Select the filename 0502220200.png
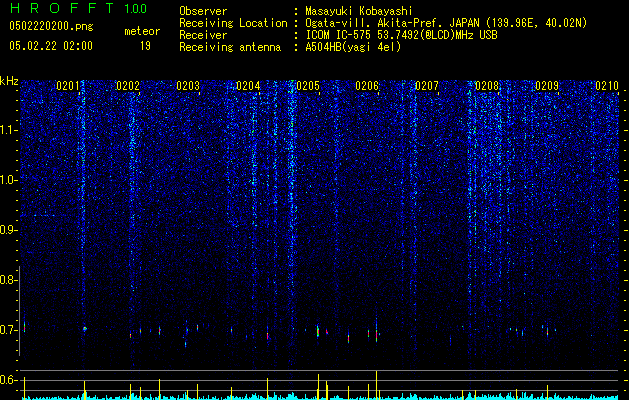 pyautogui.click(x=51, y=27)
